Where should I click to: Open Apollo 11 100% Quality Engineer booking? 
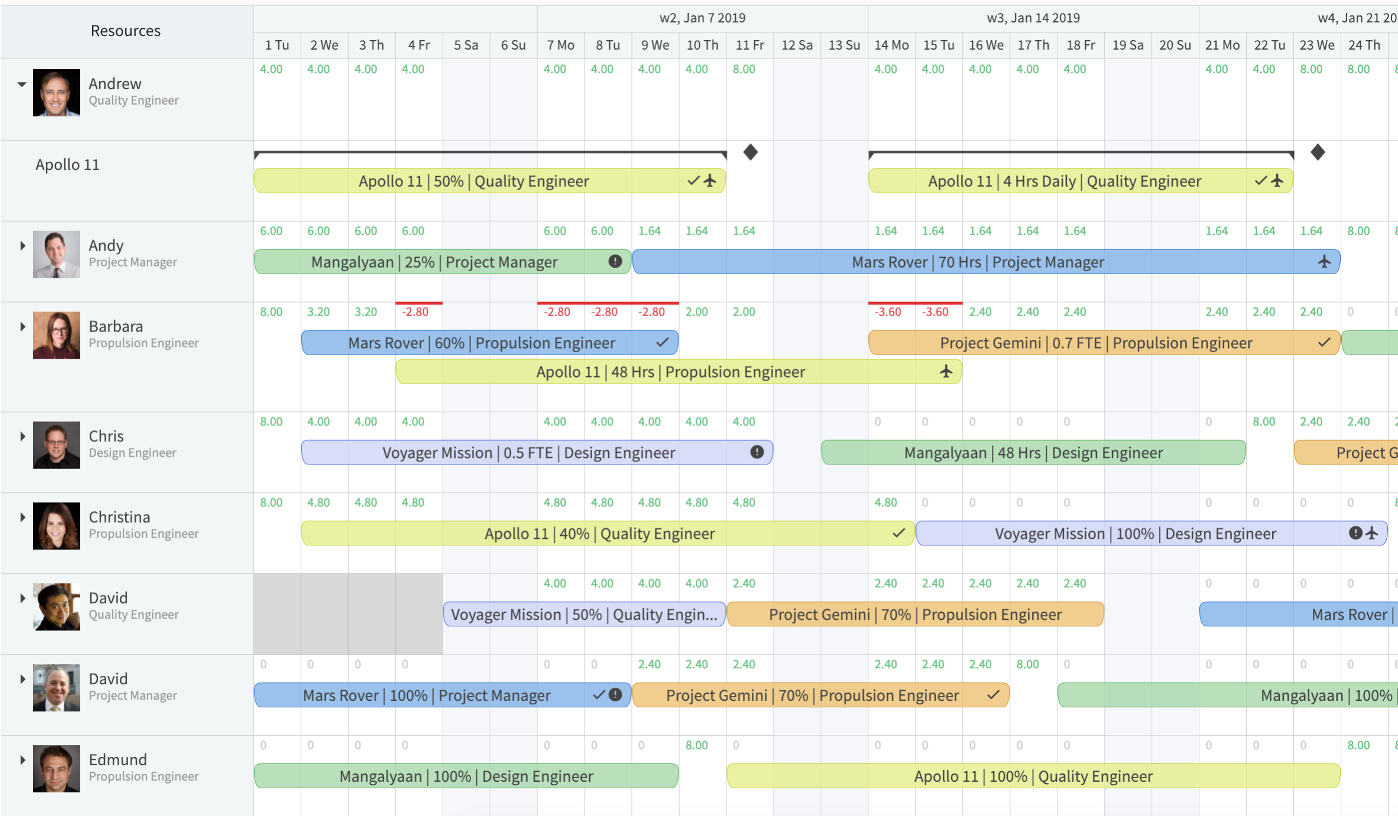(1033, 776)
